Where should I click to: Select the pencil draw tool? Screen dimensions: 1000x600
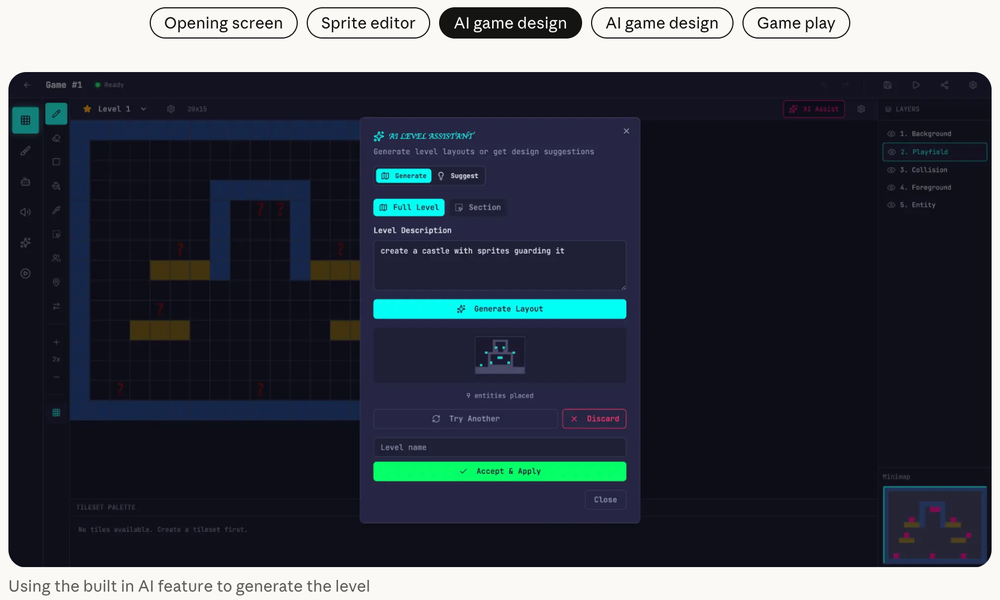pyautogui.click(x=57, y=114)
